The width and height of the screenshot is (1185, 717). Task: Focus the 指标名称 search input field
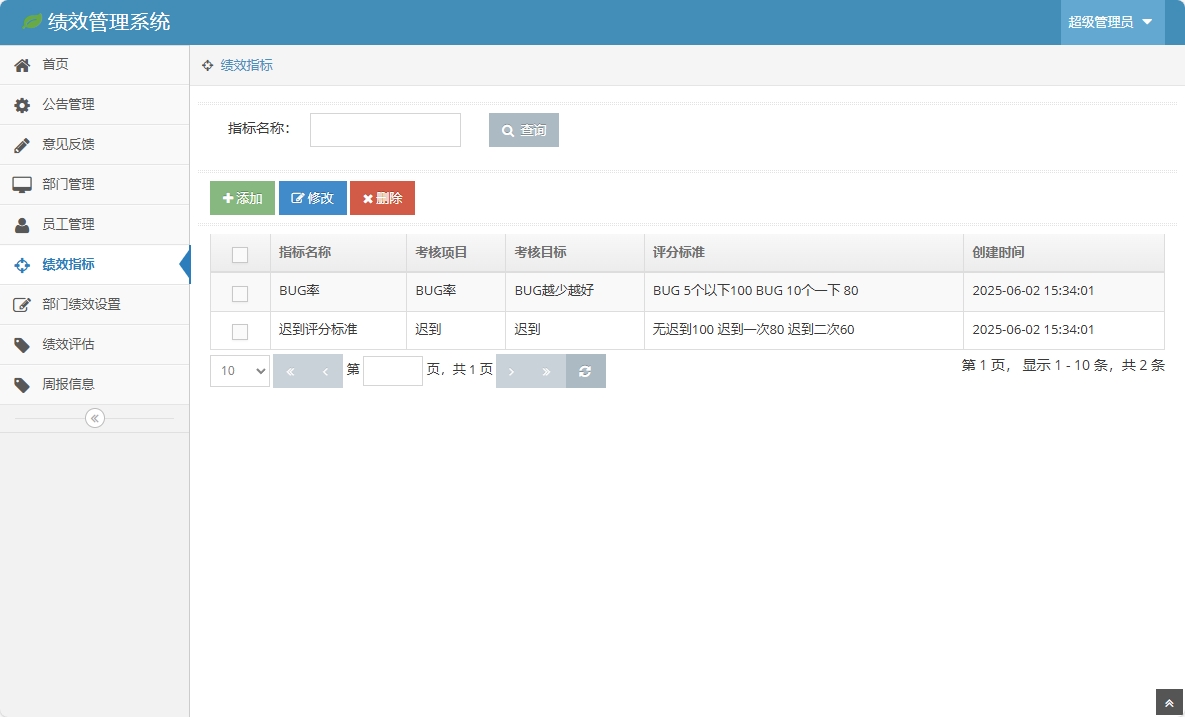click(x=385, y=130)
